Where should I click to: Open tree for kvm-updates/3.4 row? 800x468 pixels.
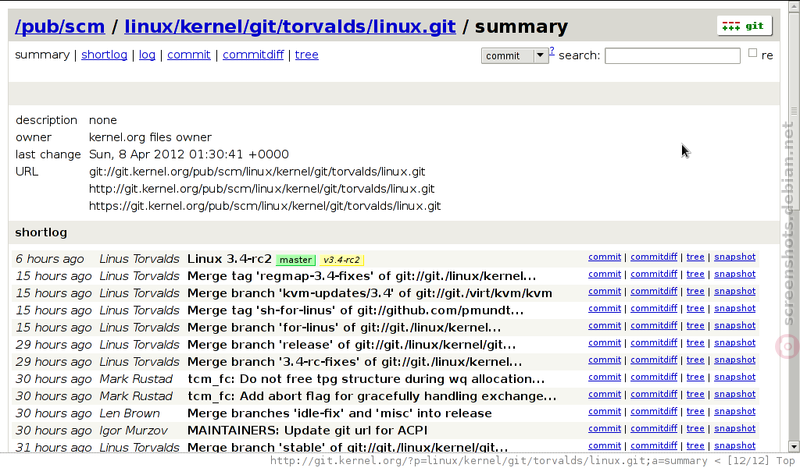coord(695,291)
